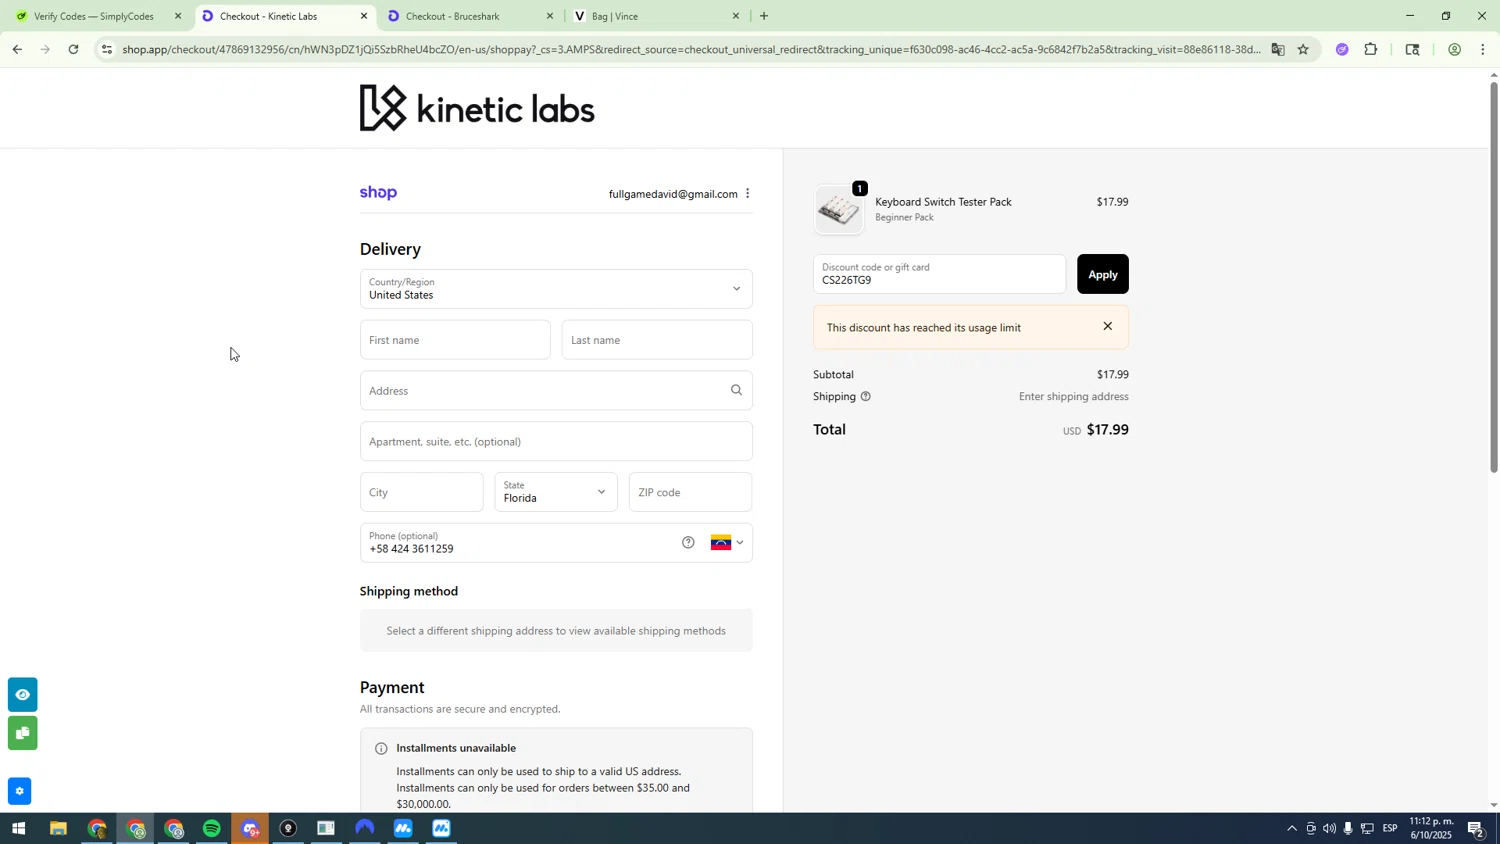This screenshot has height=844, width=1500.
Task: Click the browser URL address bar
Action: pyautogui.click(x=690, y=49)
